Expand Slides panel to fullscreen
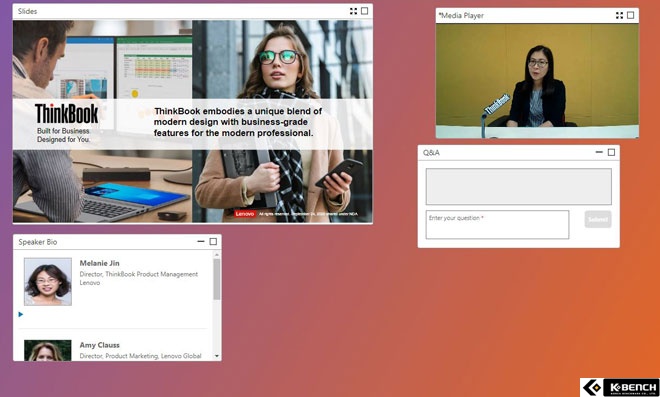The width and height of the screenshot is (660, 397). tap(353, 11)
